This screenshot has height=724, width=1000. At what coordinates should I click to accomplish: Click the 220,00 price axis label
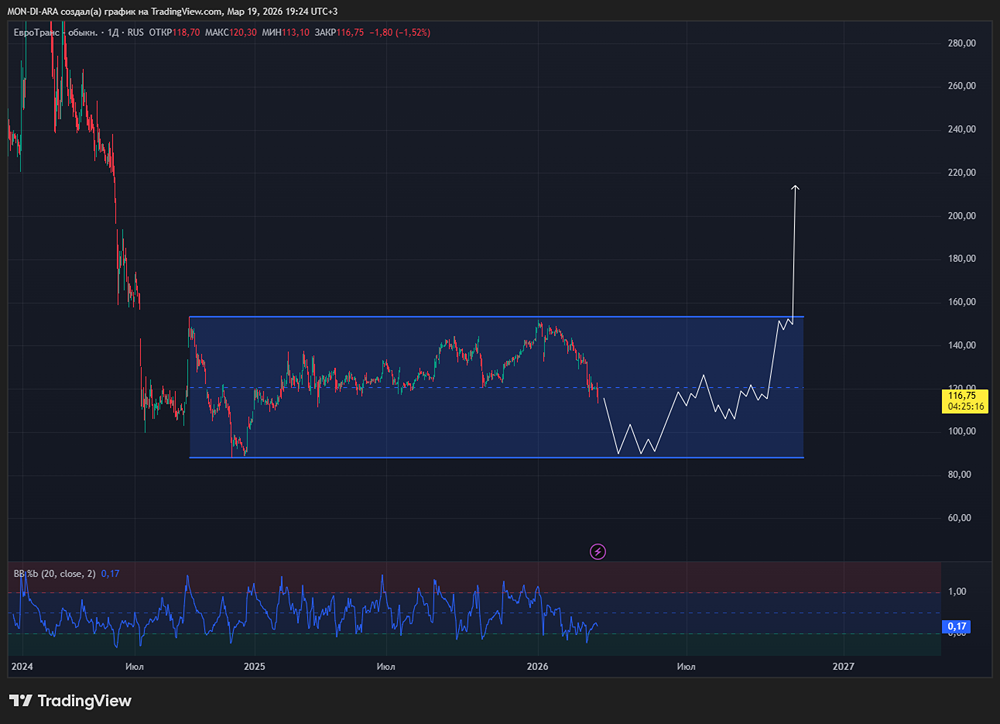click(962, 172)
